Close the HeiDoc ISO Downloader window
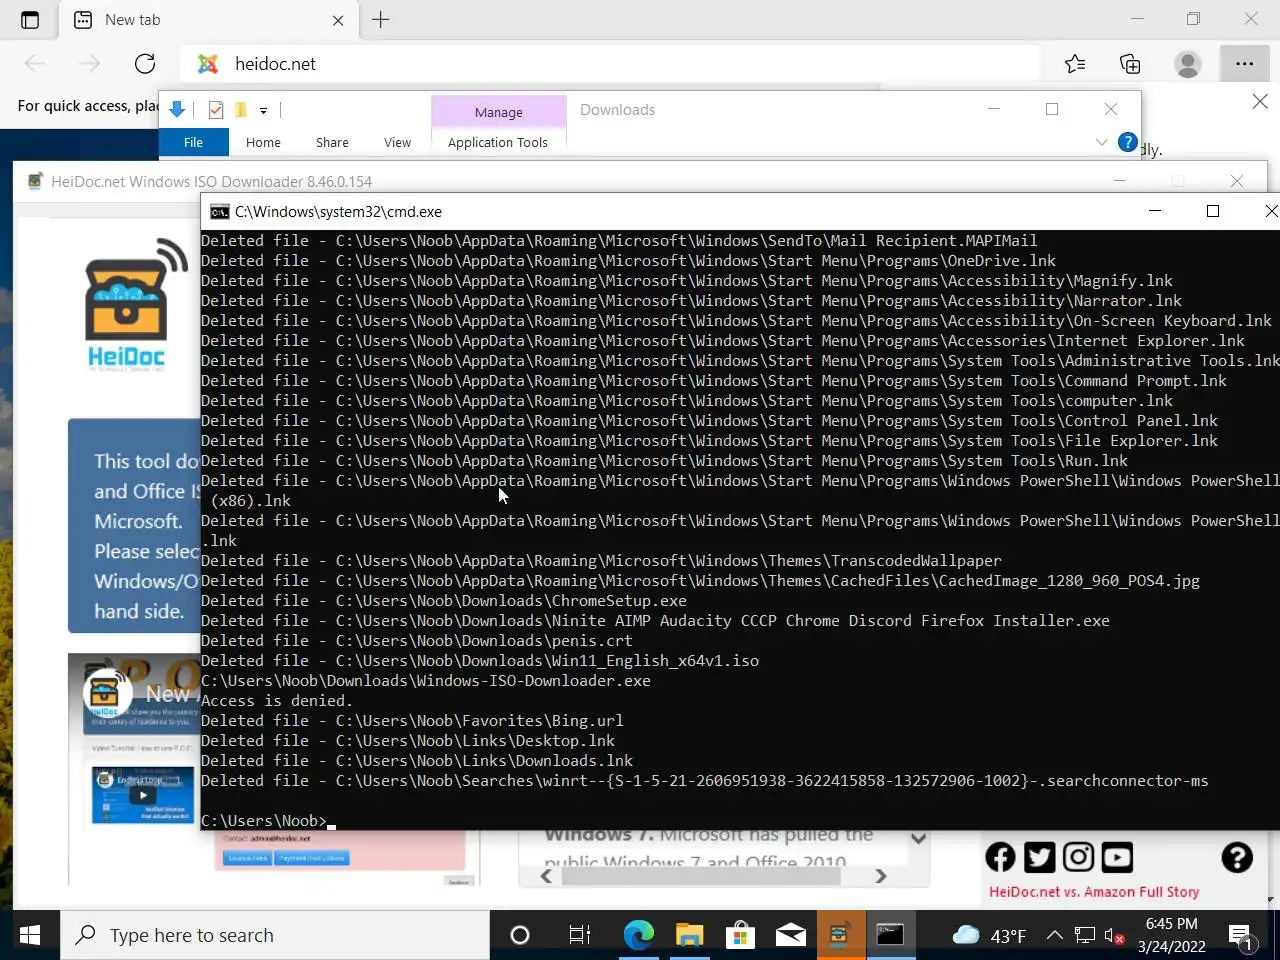This screenshot has width=1280, height=960. point(1237,181)
